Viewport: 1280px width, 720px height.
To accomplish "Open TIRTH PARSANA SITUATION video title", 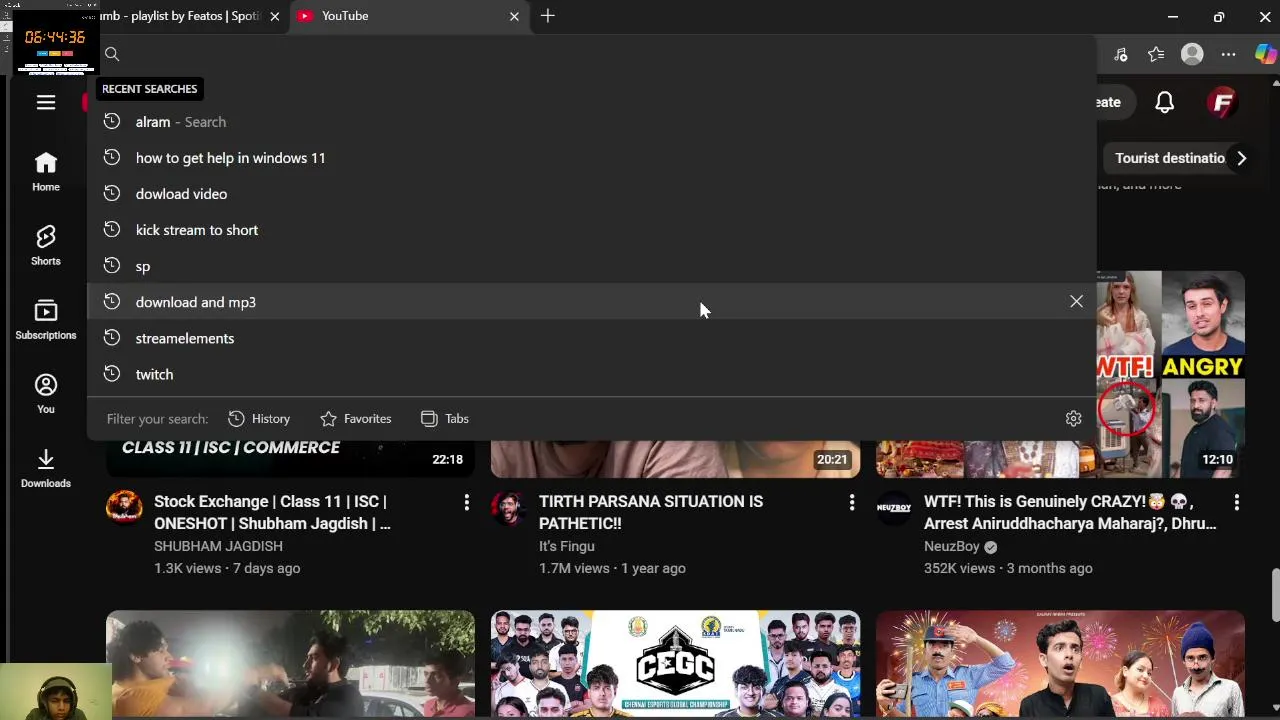I will point(651,512).
